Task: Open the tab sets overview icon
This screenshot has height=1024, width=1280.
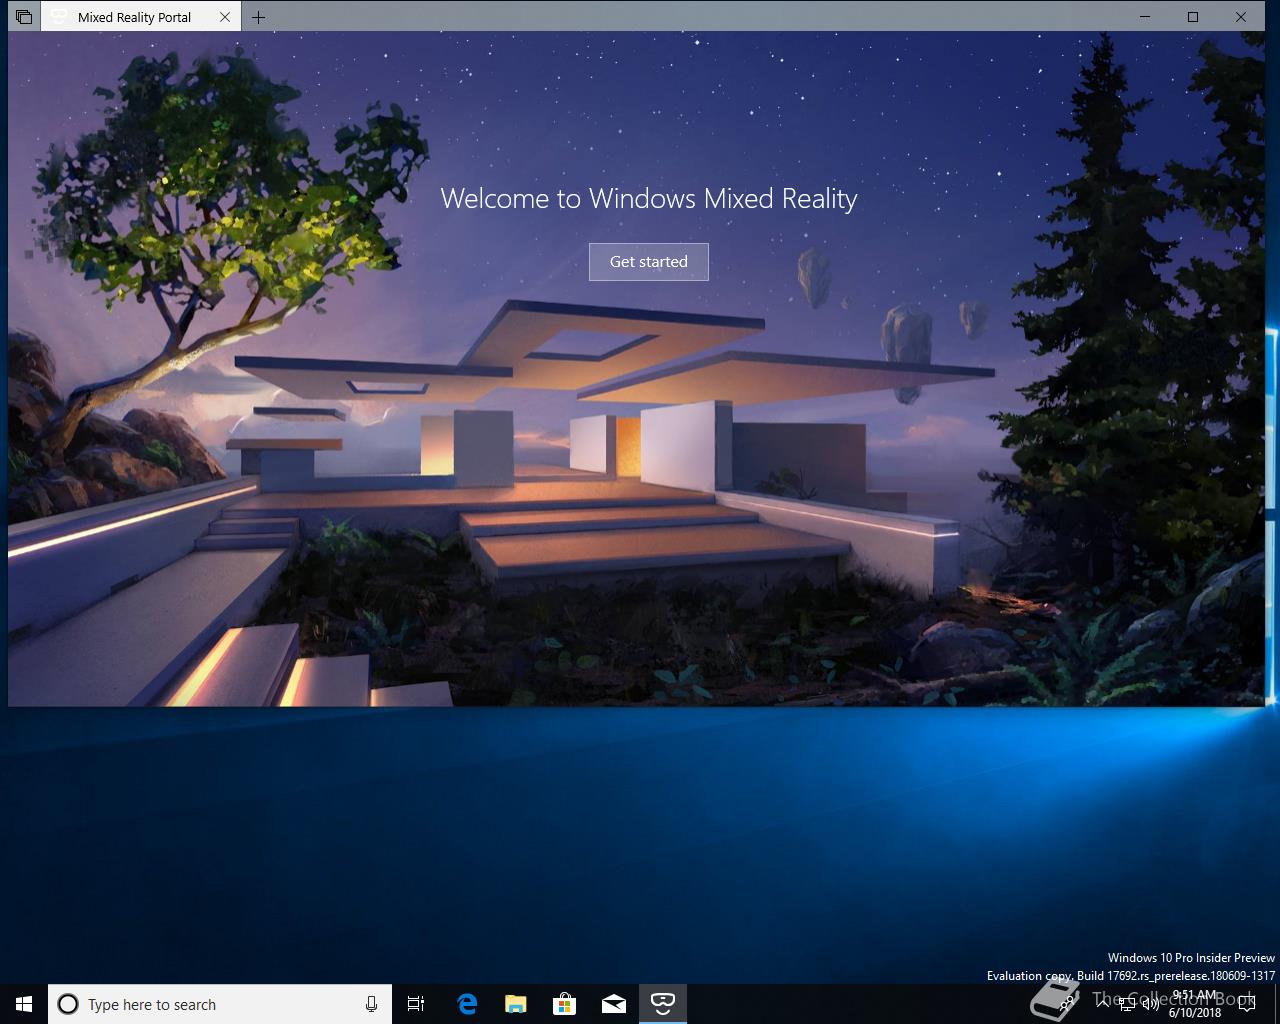Action: [24, 17]
